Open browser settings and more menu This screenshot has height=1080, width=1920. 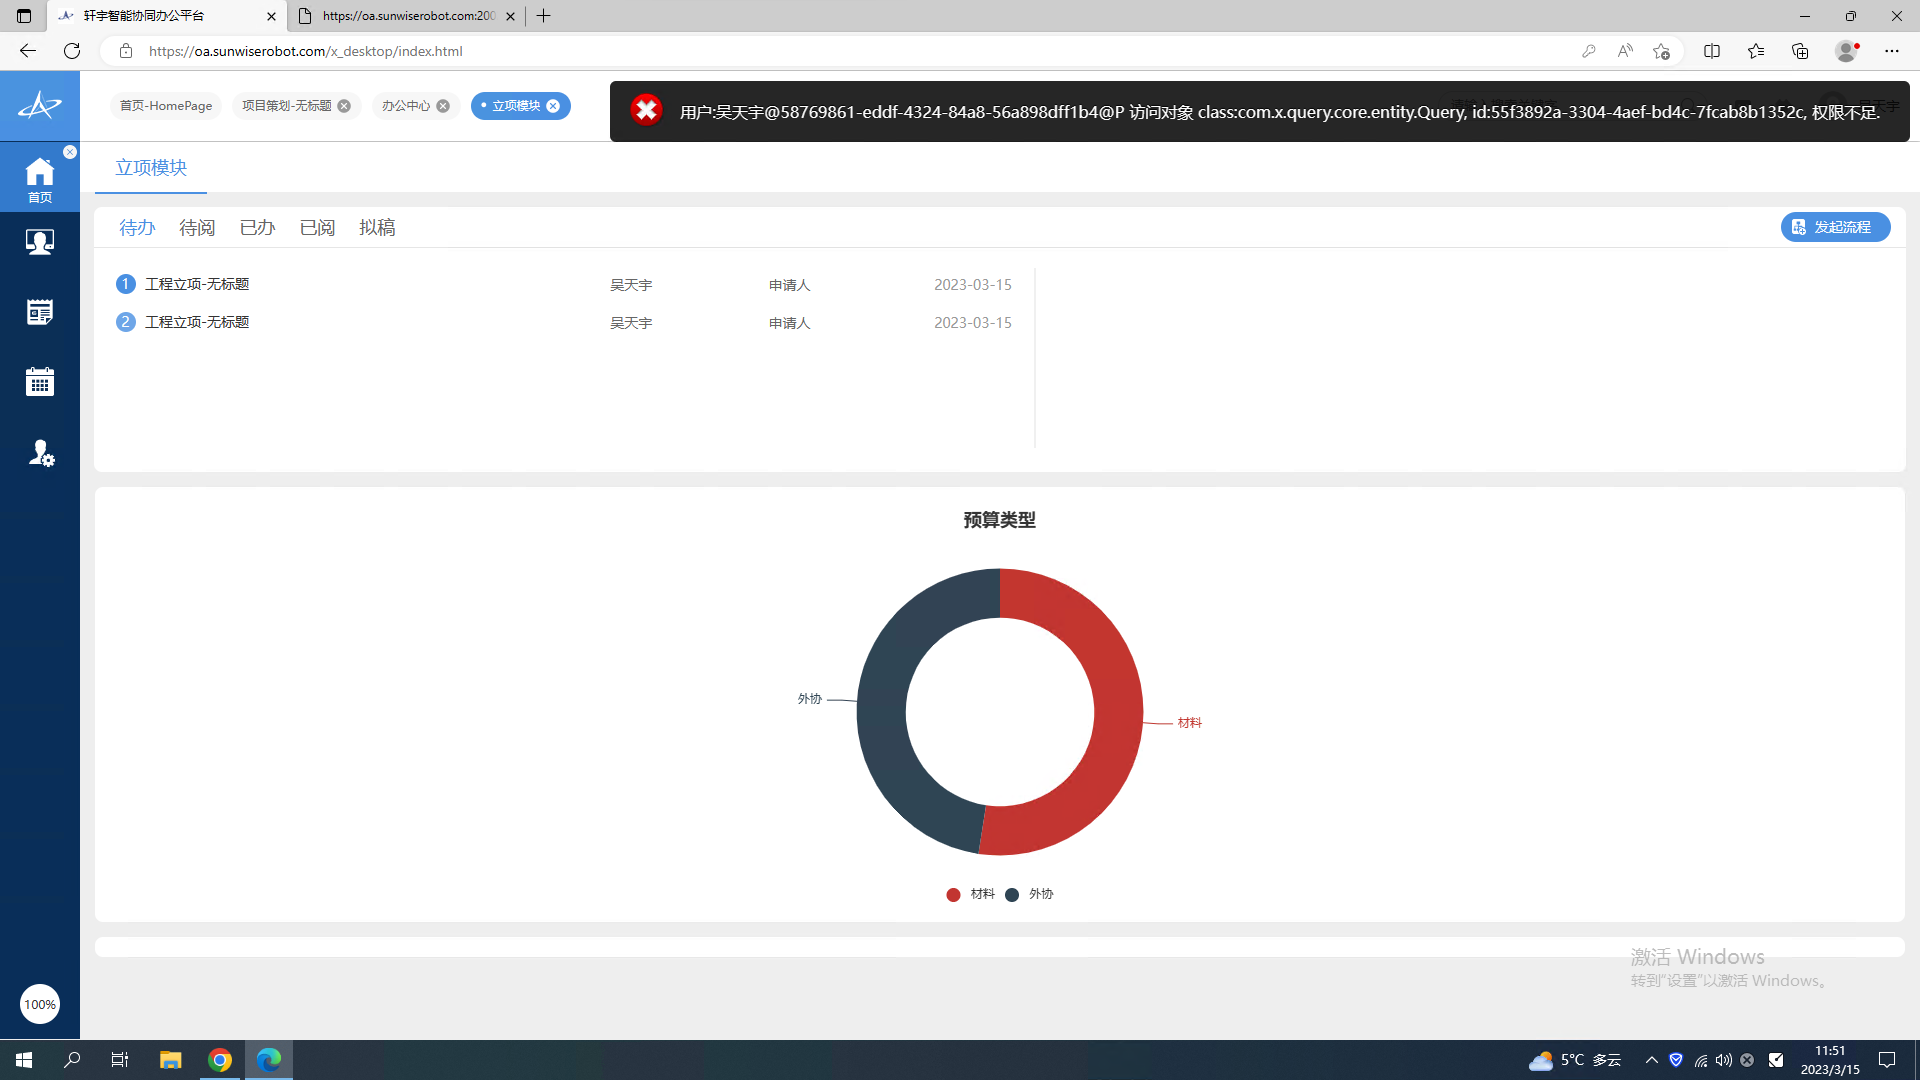click(1891, 51)
